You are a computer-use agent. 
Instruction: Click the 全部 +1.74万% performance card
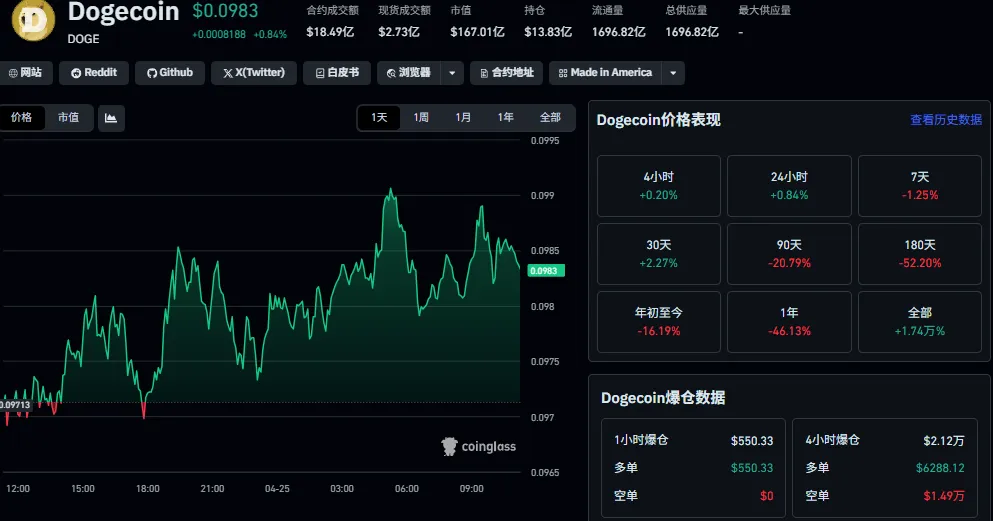point(920,322)
